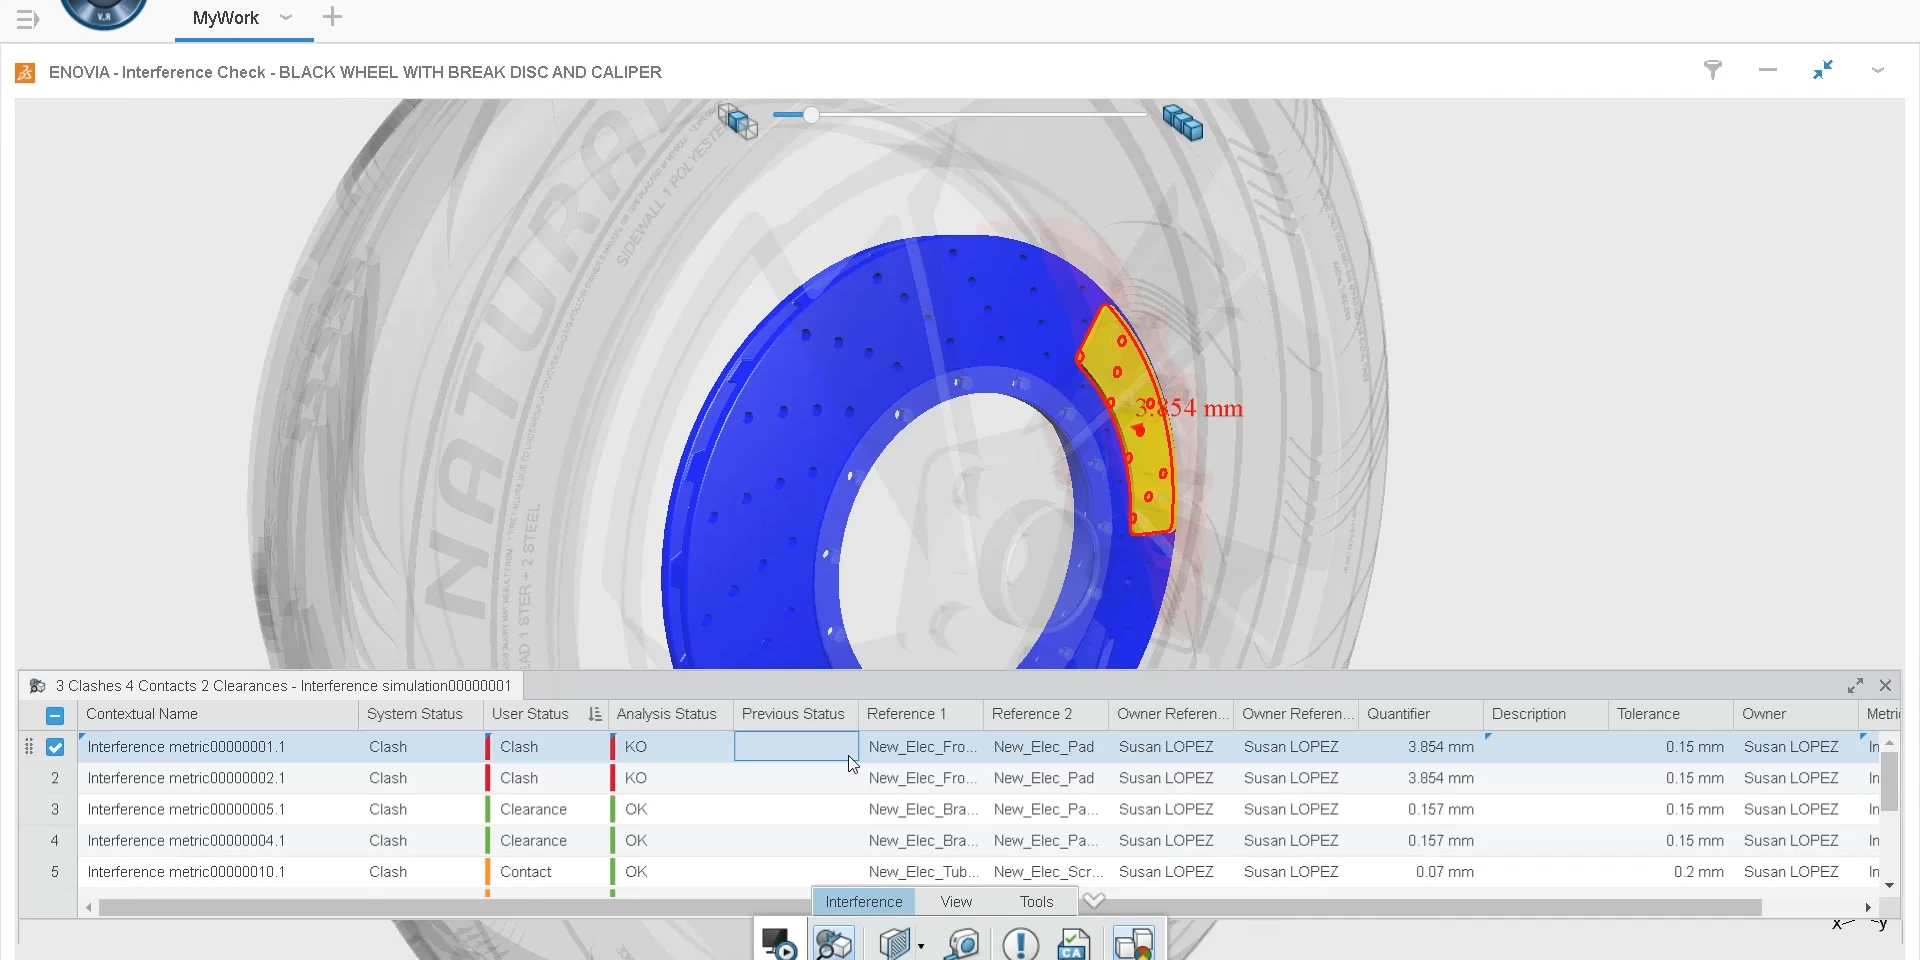This screenshot has height=960, width=1920.
Task: Click the filter funnel icon in header
Action: (1713, 70)
